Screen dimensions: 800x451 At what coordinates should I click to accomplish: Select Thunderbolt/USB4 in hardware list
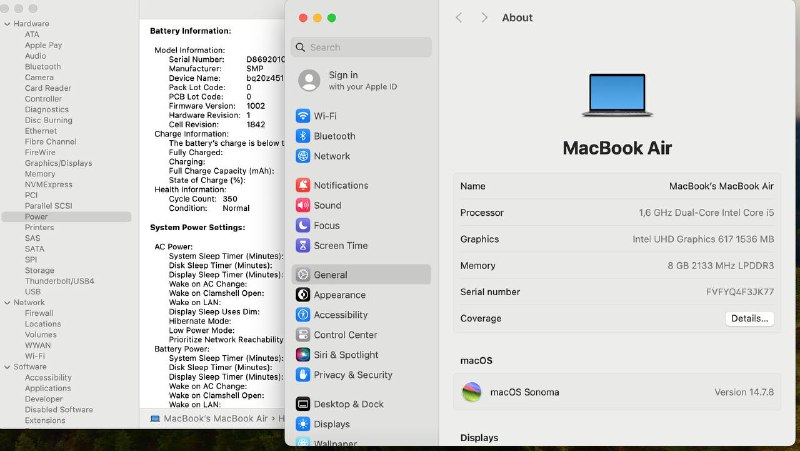tap(59, 281)
